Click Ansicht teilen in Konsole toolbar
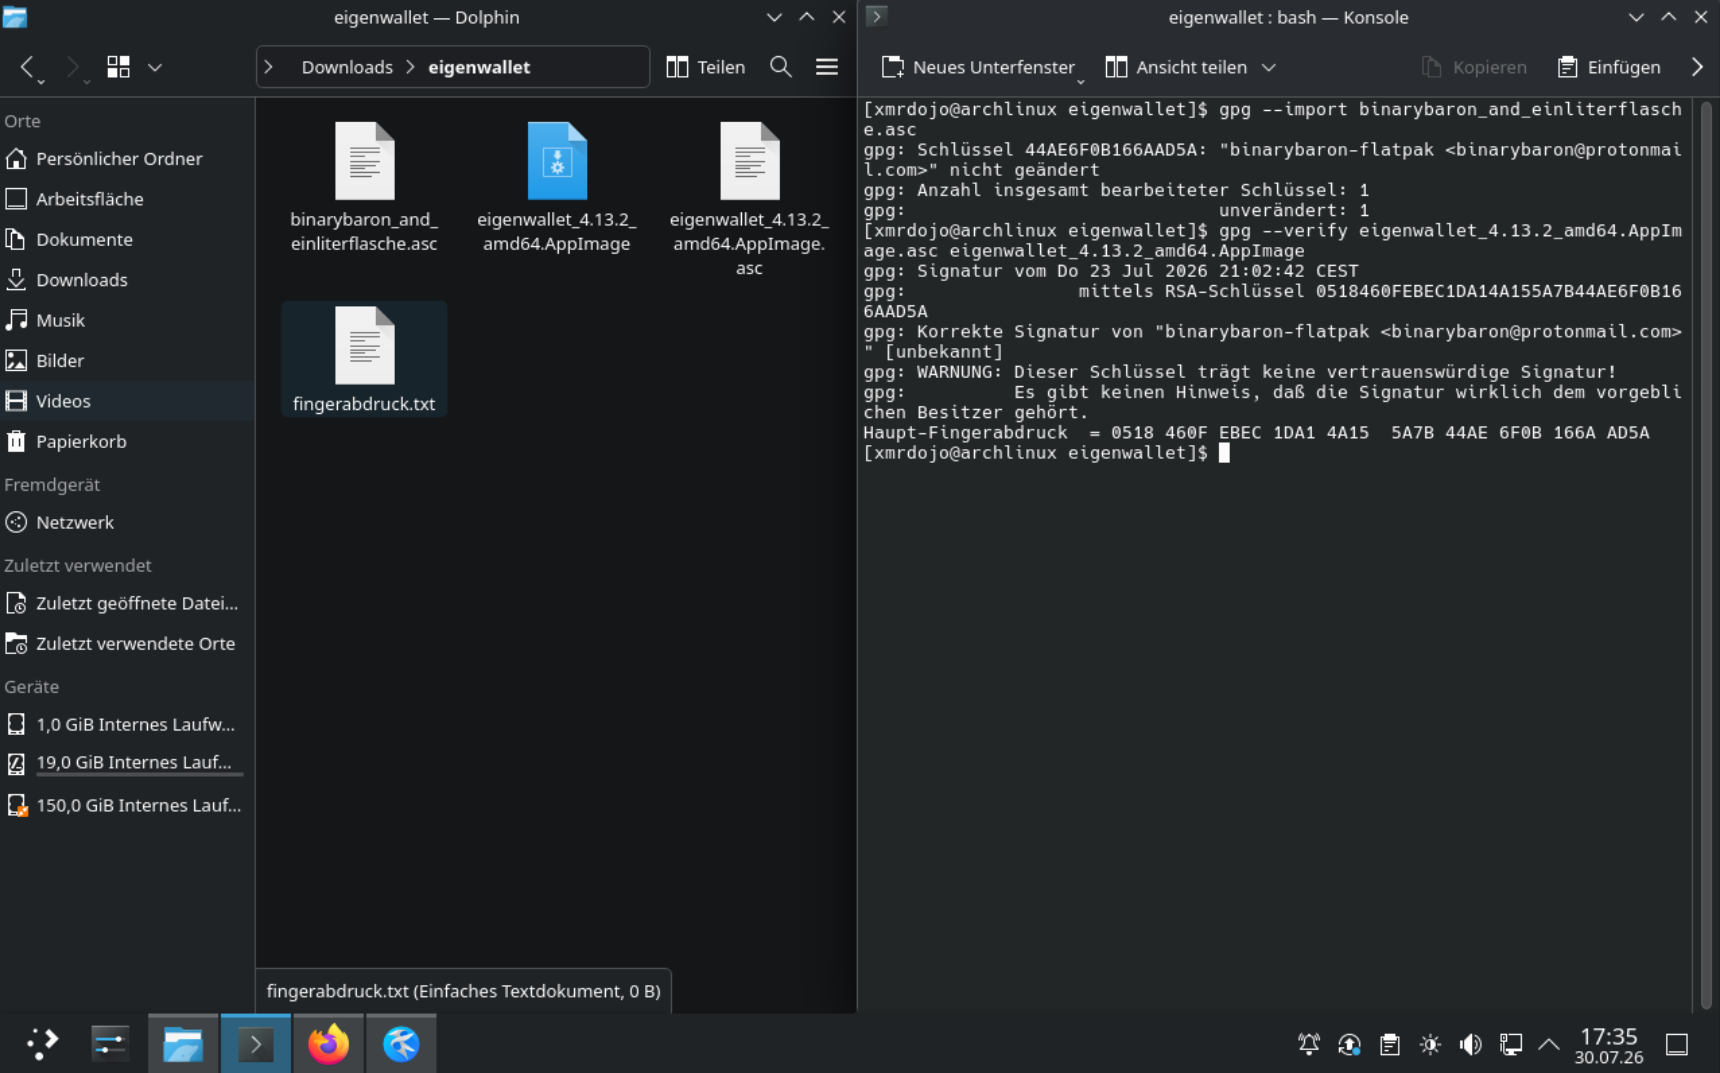Viewport: 1720px width, 1073px height. (1177, 67)
